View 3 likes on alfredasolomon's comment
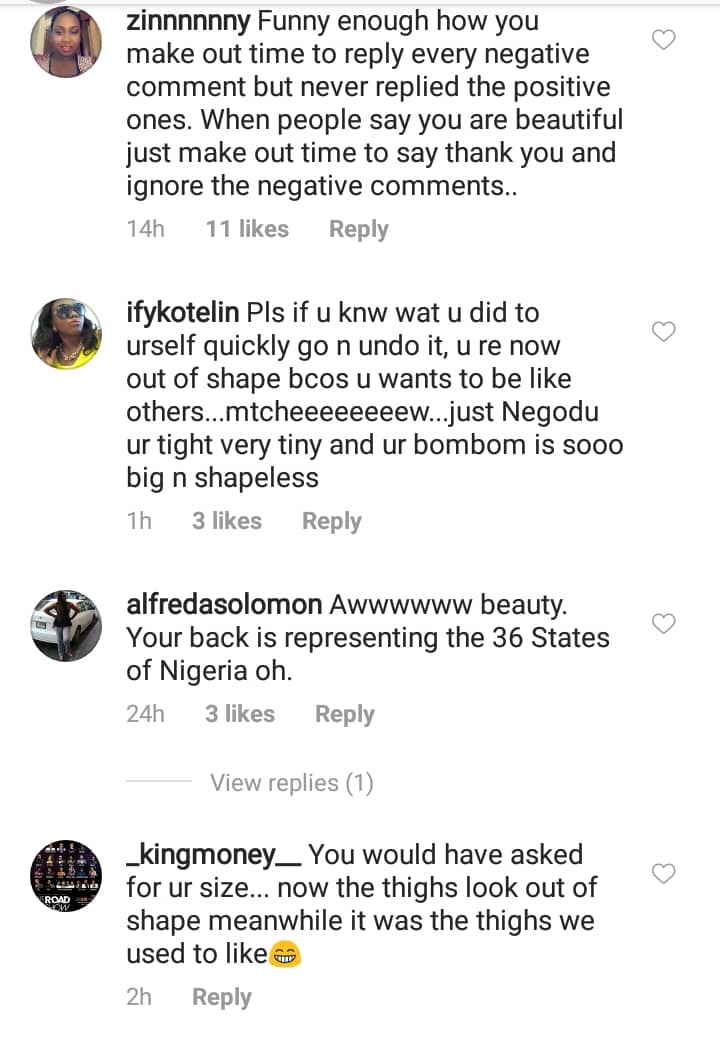The height and width of the screenshot is (1037, 720). [x=240, y=714]
